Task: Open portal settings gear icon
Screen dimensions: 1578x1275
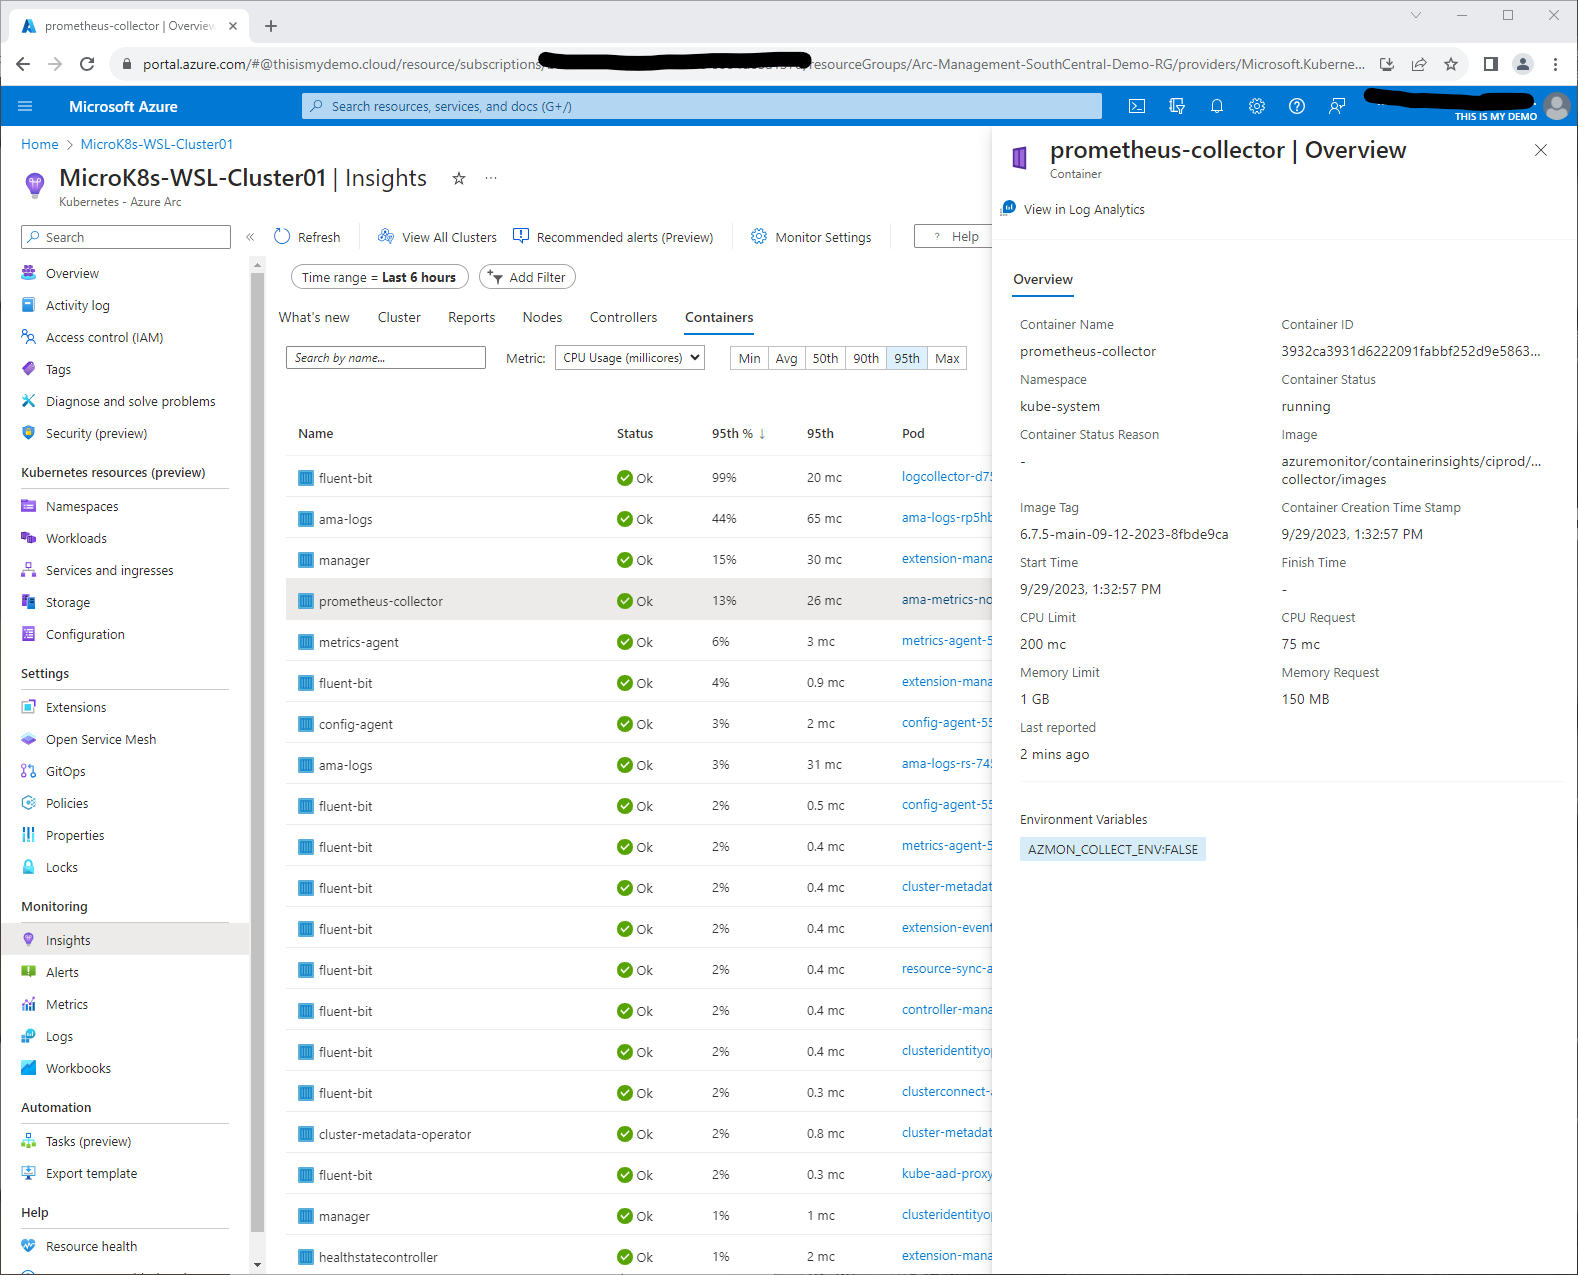Action: (x=1257, y=106)
